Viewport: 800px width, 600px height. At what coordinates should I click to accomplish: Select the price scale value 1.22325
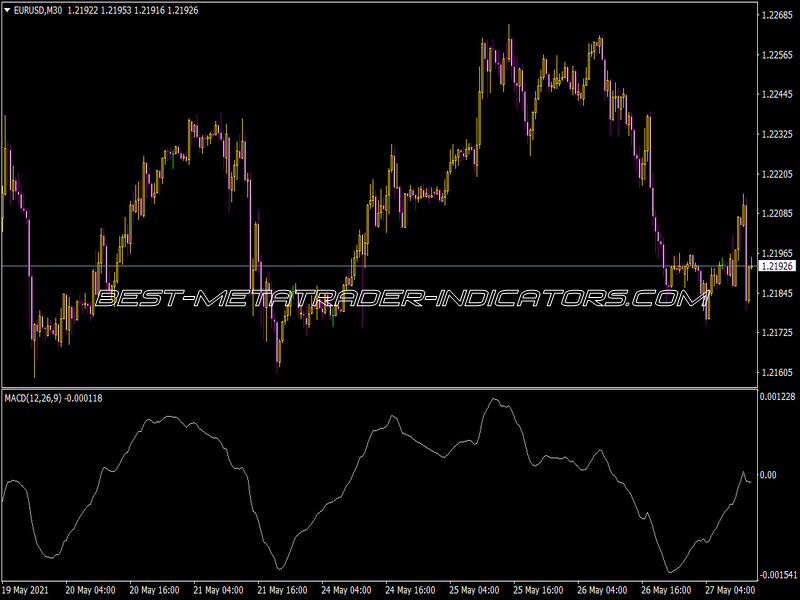(777, 134)
